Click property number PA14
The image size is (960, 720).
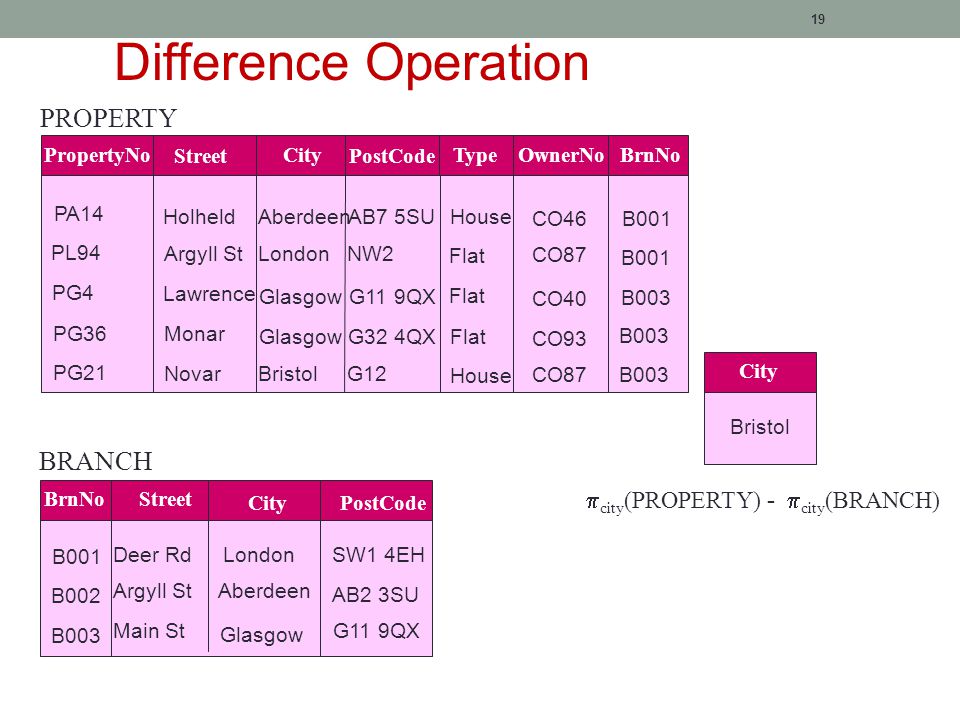78,214
